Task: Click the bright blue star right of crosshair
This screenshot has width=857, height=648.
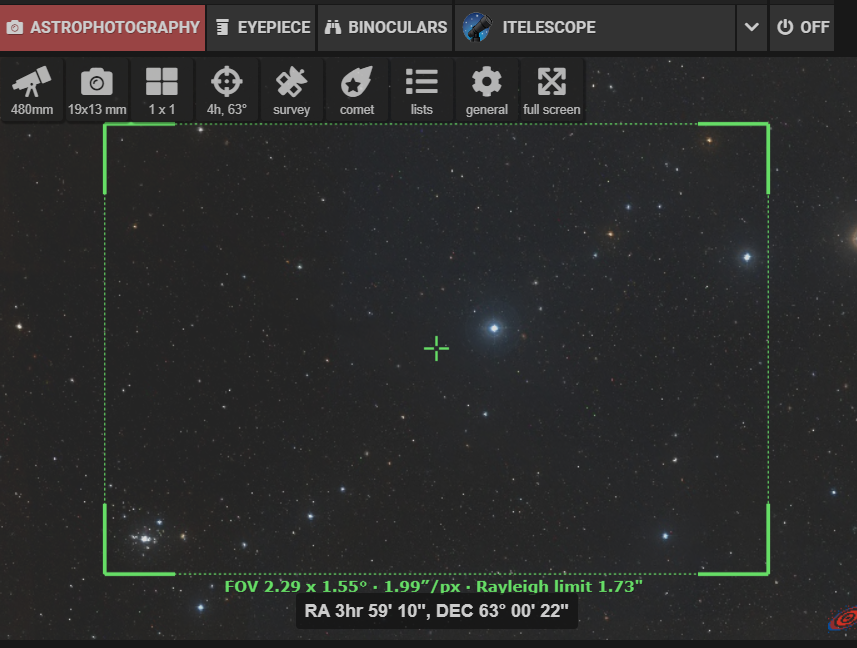Action: tap(494, 328)
